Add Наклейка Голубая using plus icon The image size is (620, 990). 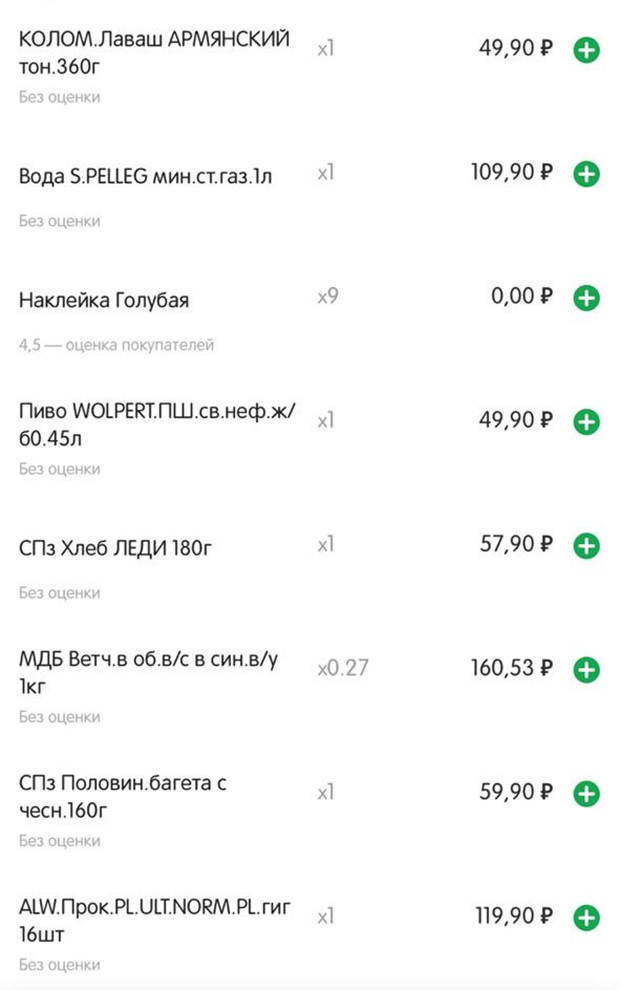pos(586,298)
